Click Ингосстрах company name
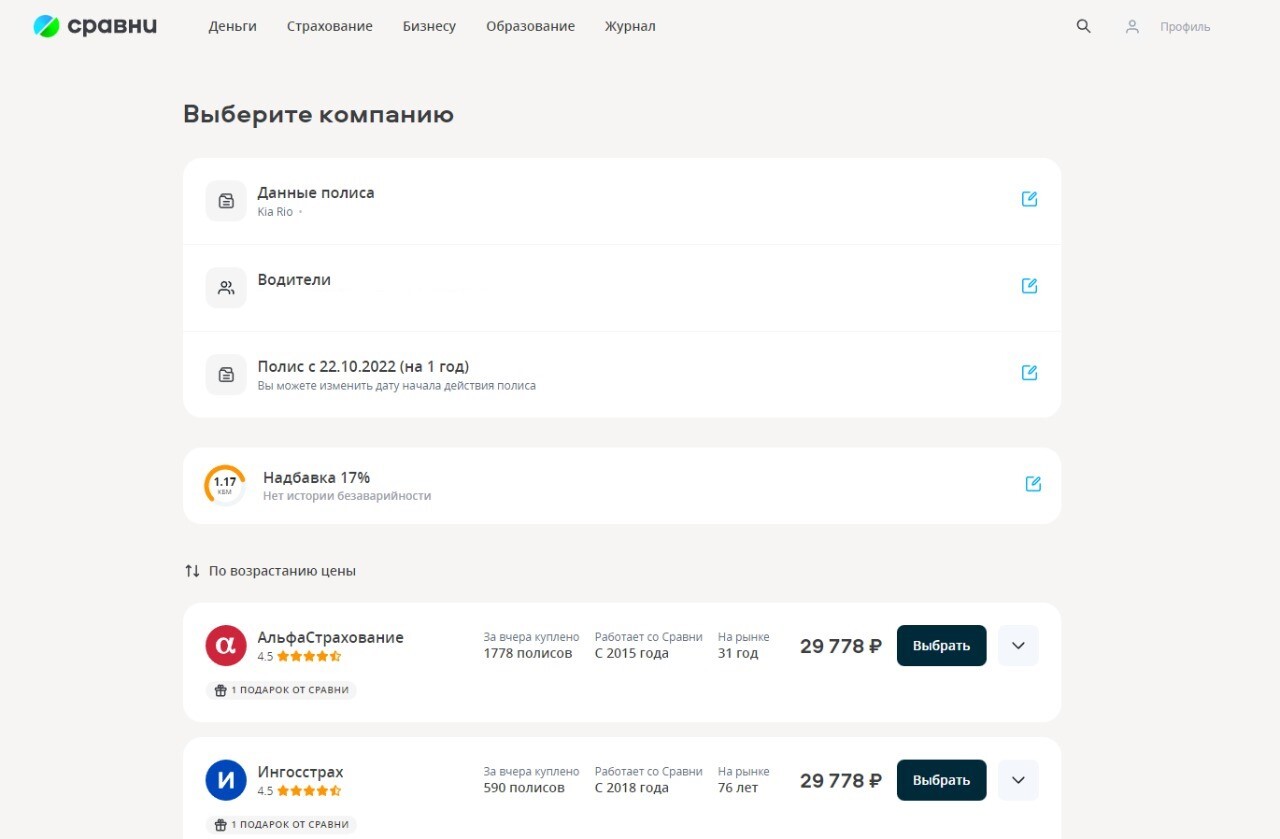The image size is (1280, 839). 300,773
